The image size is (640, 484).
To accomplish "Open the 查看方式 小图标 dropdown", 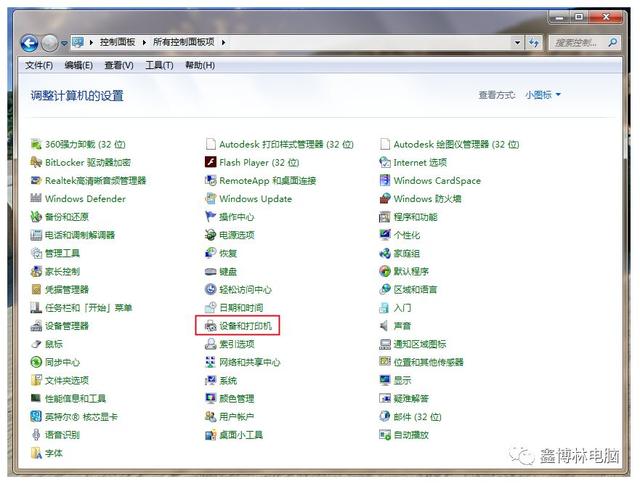I will point(543,95).
